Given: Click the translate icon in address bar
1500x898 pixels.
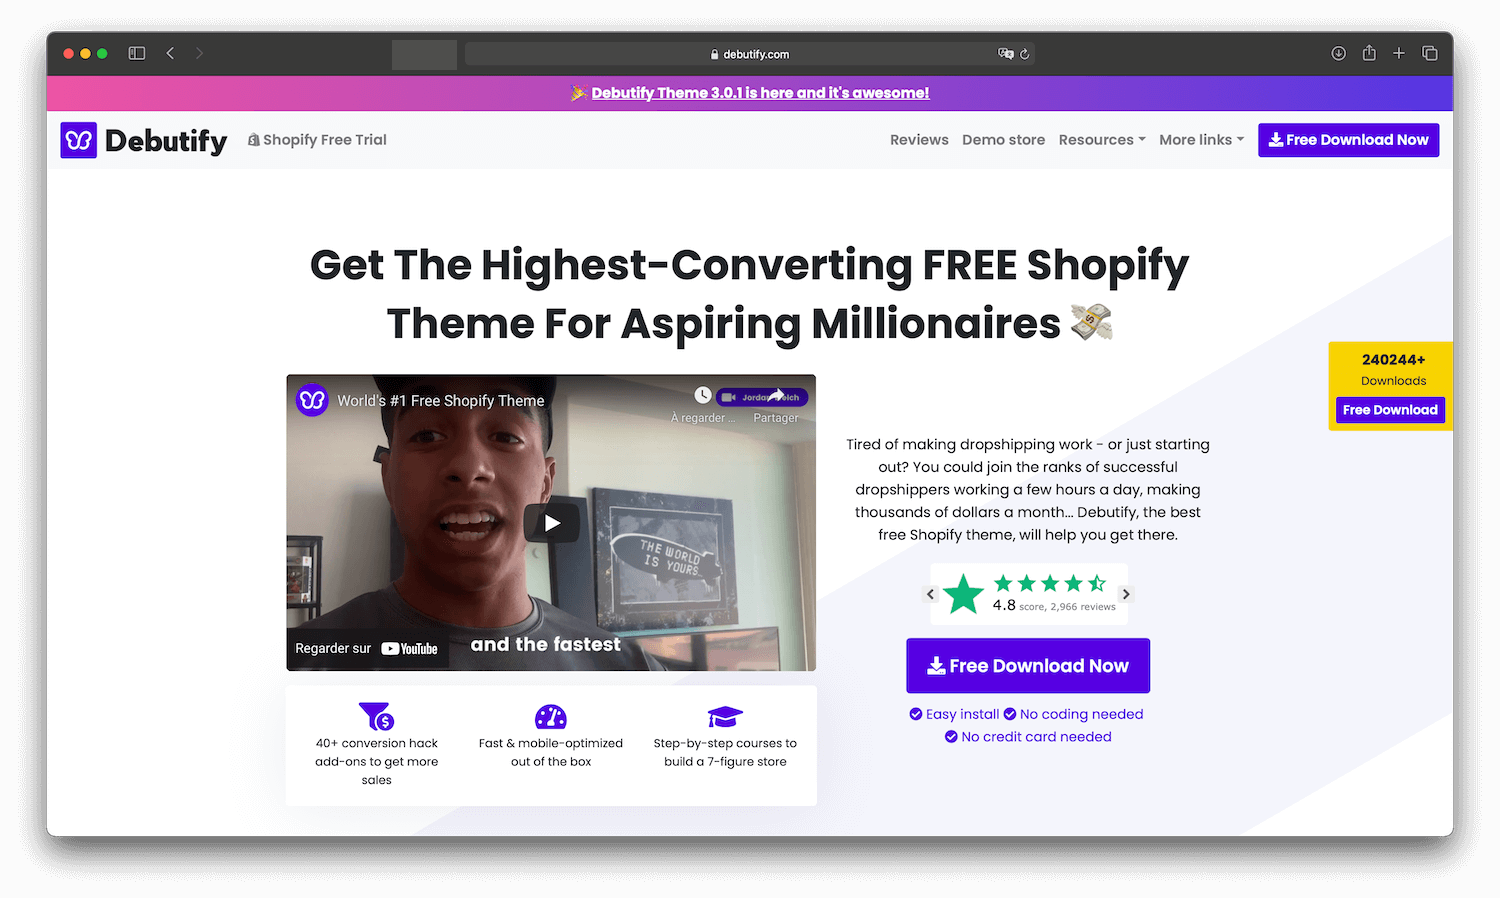Looking at the screenshot, I should (x=1005, y=54).
